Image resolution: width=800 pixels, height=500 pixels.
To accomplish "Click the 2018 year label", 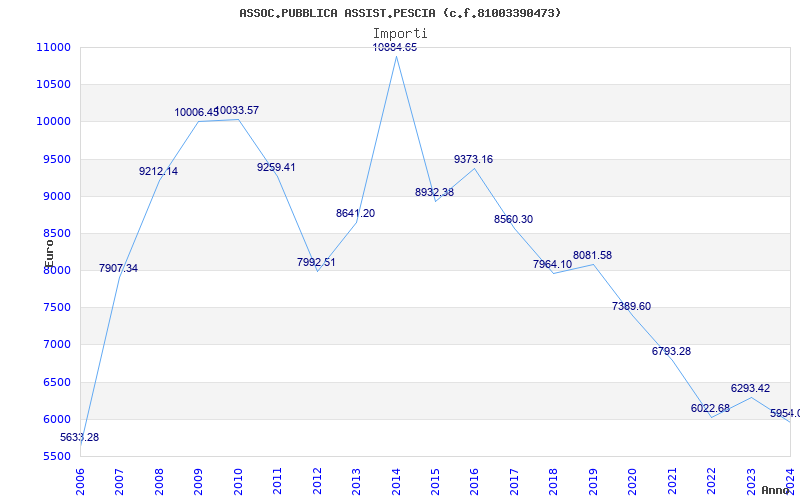I will [x=554, y=482].
